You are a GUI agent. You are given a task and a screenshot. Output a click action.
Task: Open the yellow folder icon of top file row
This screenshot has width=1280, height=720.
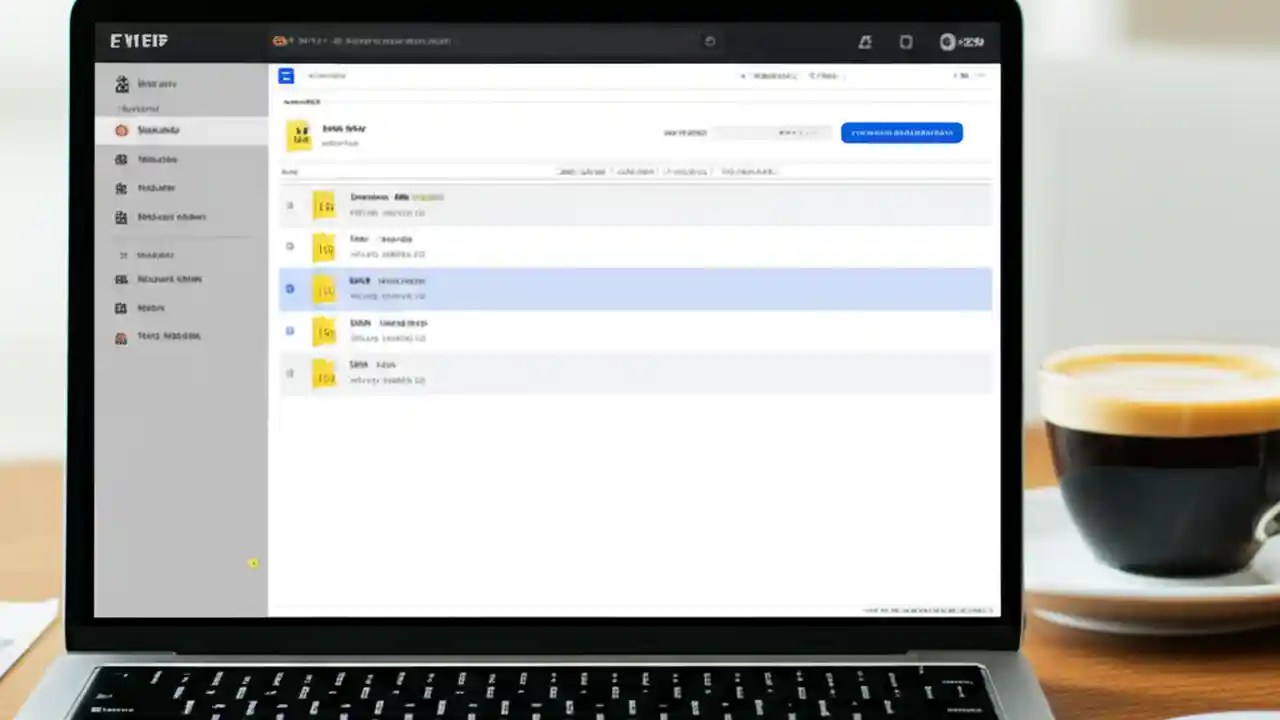click(x=324, y=205)
